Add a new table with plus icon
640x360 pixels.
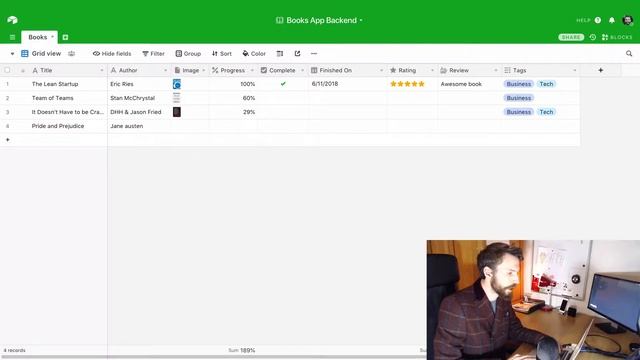tap(65, 37)
